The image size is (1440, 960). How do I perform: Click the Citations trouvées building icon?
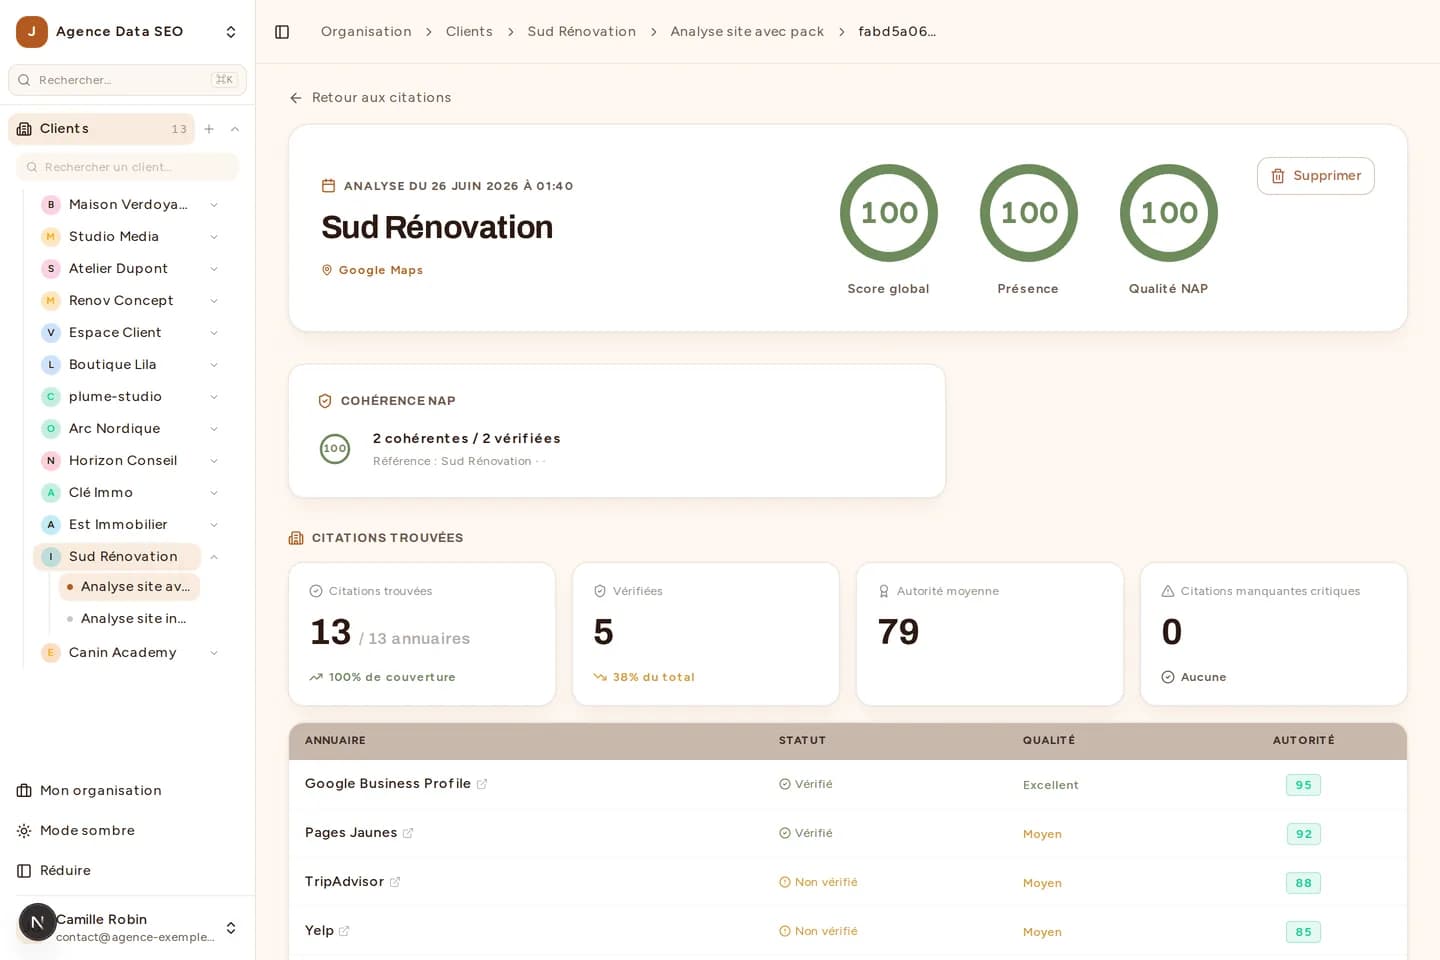296,538
